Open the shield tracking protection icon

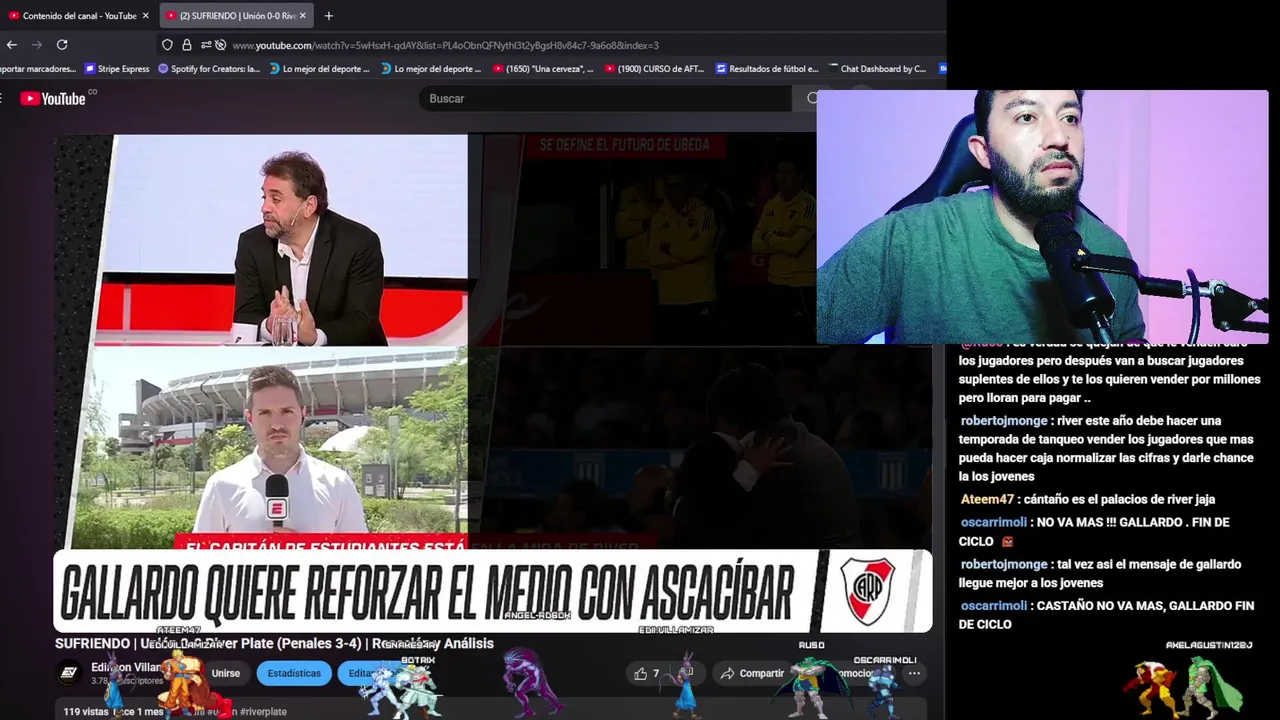[167, 45]
